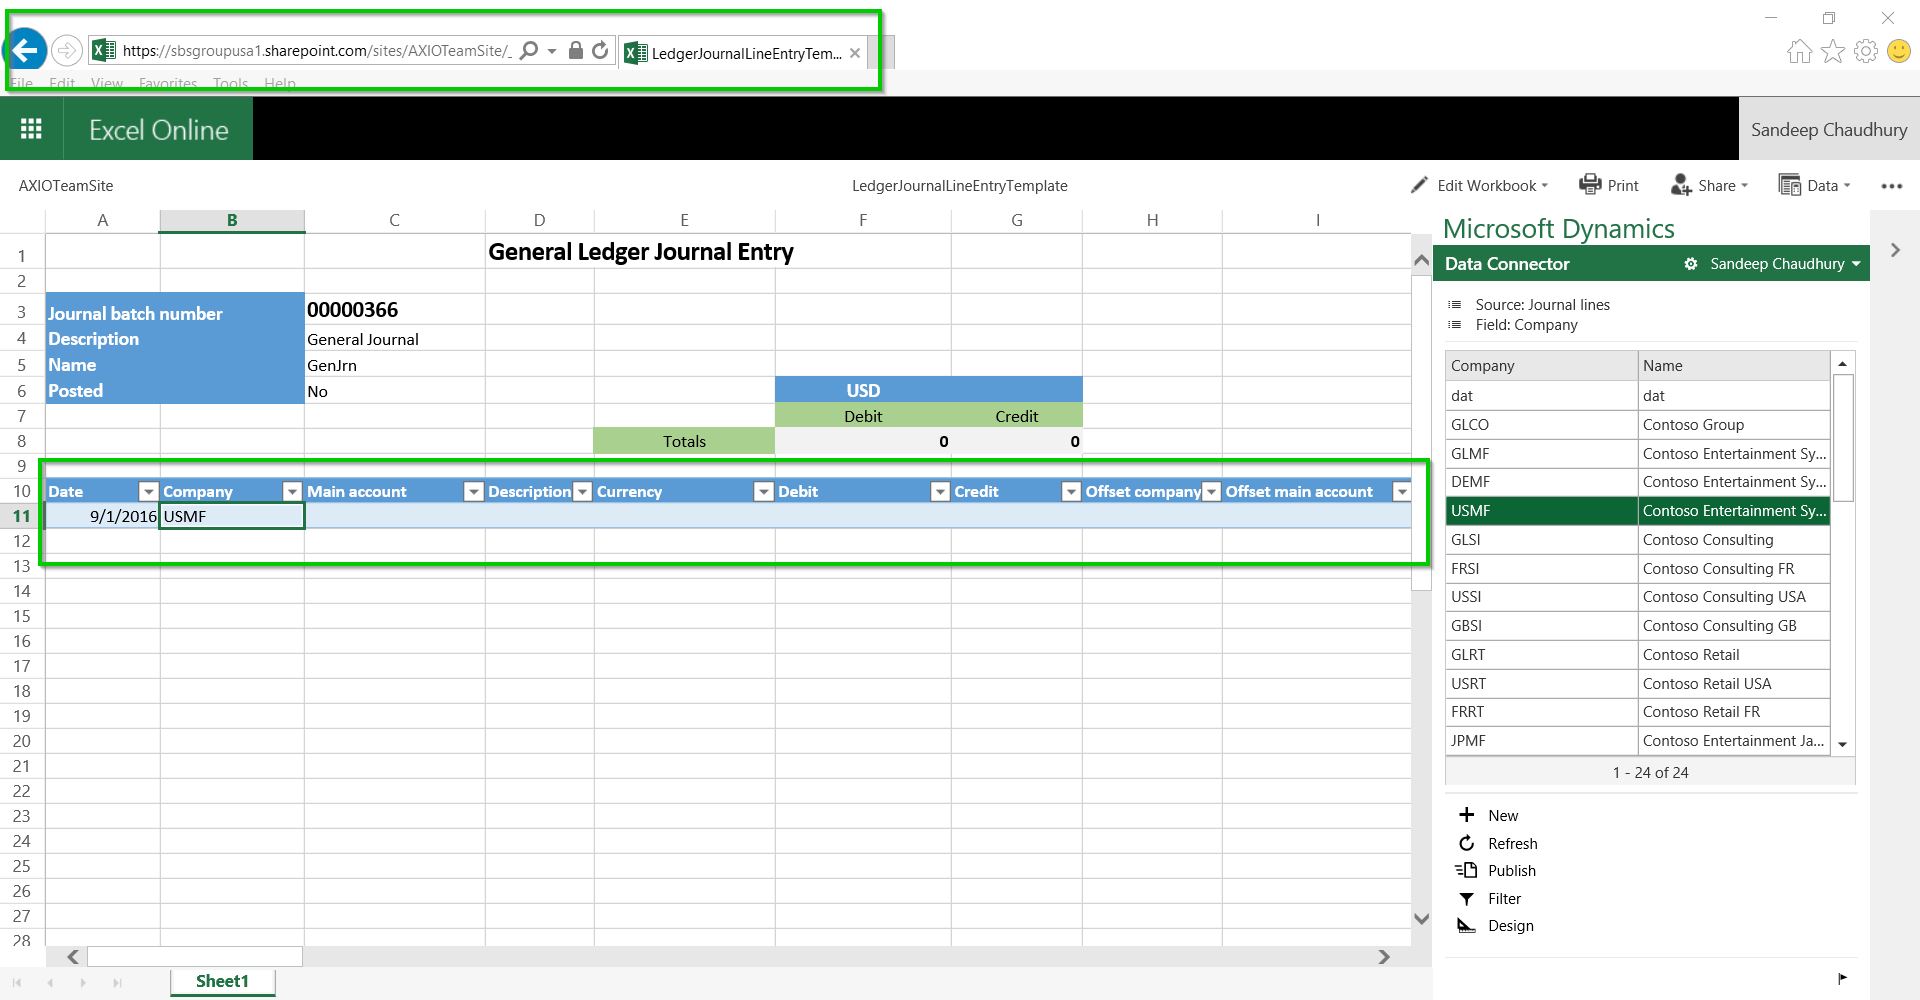Click the browser feedback smiley icon
The width and height of the screenshot is (1920, 1000).
1899,50
